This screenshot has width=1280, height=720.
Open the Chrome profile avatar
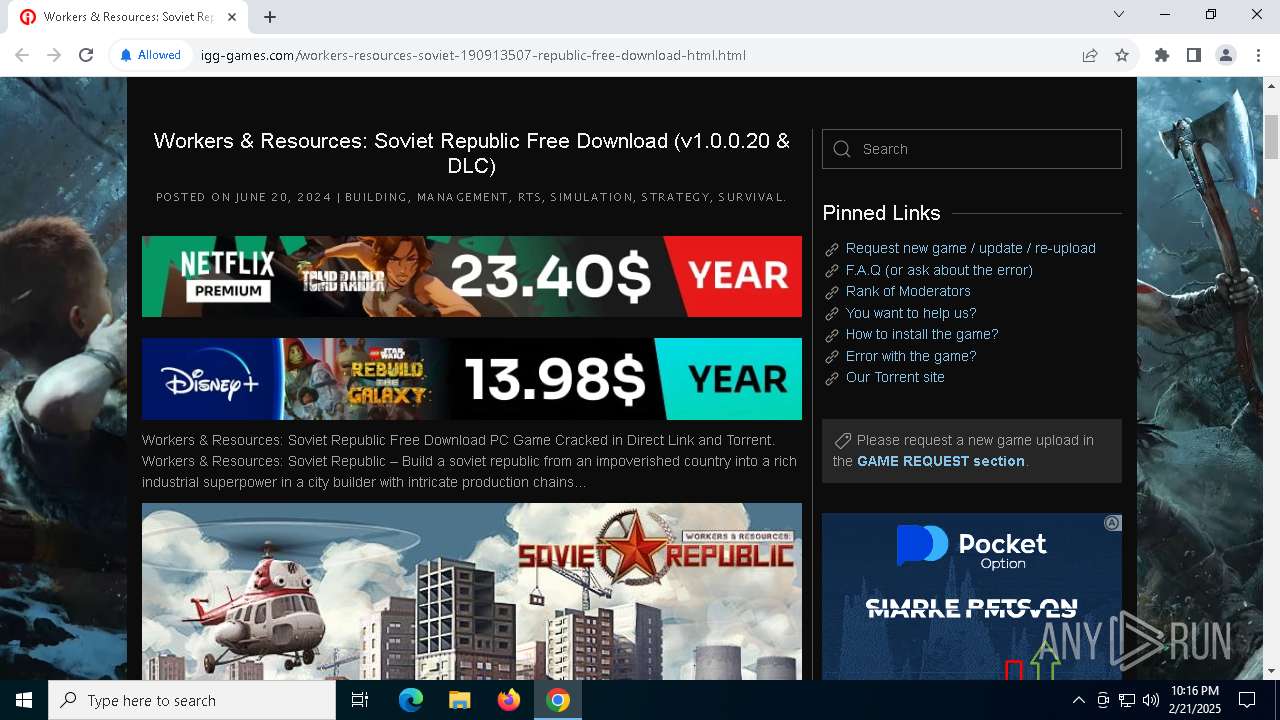pos(1226,55)
